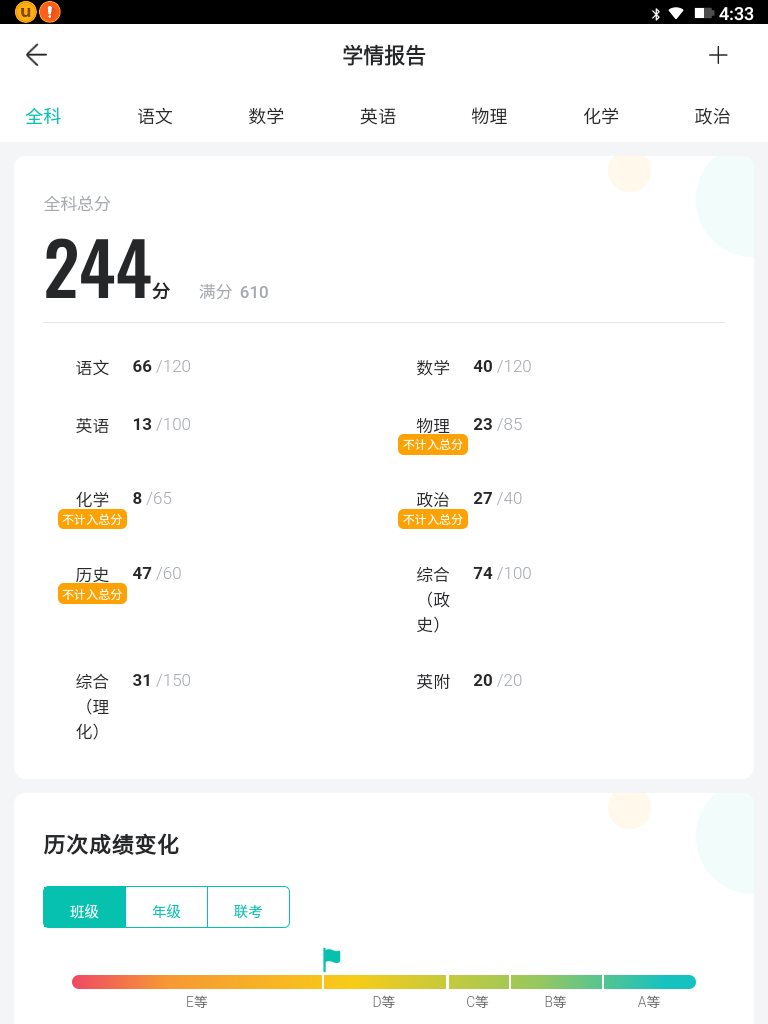Go to the 物理 tab

pyautogui.click(x=489, y=116)
